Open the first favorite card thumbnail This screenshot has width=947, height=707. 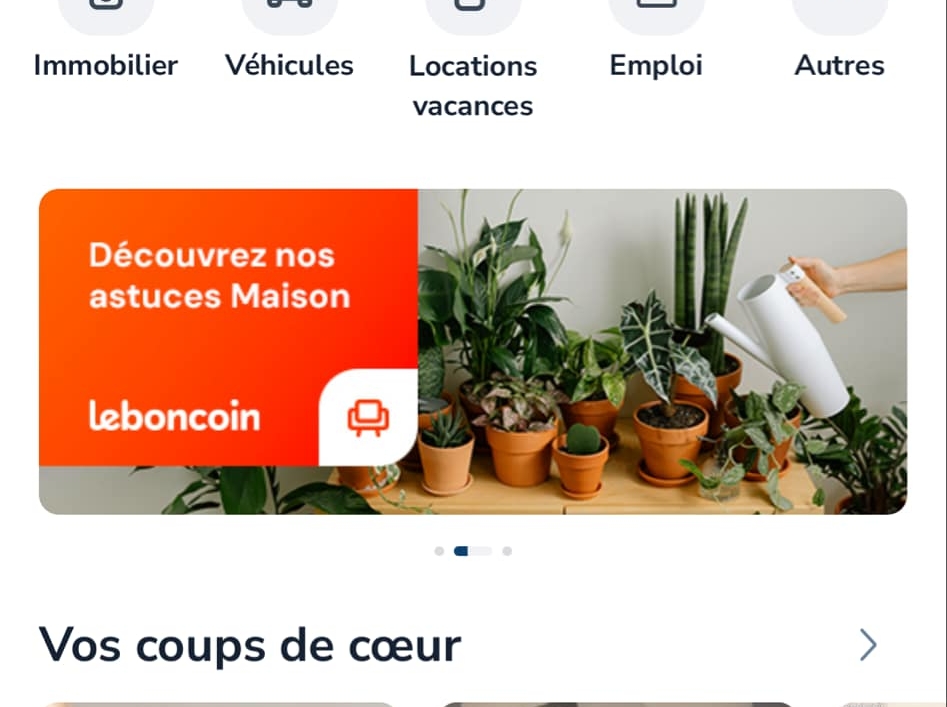pos(220,705)
